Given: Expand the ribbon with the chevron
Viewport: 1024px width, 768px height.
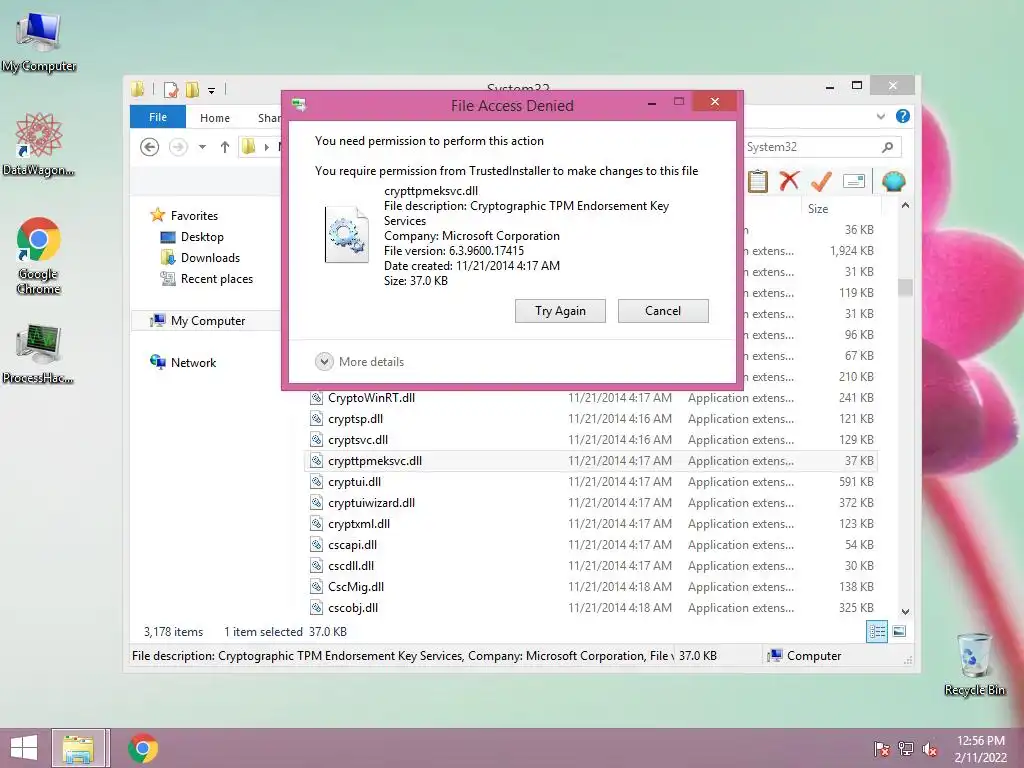Looking at the screenshot, I should (x=881, y=116).
